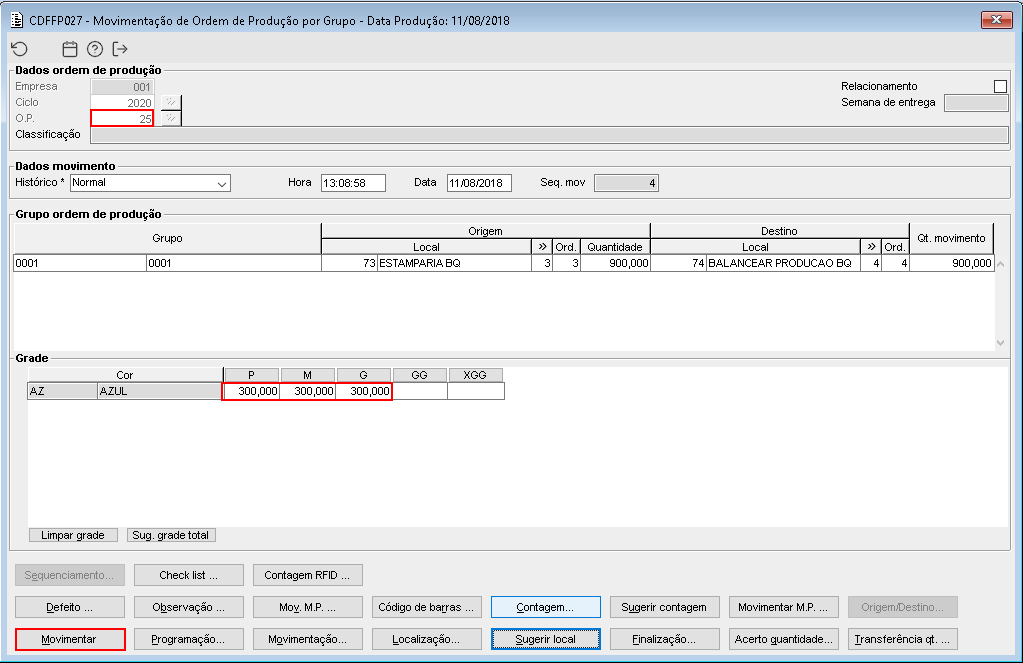
Task: Open the lookup button beside Ciclo
Action: click(x=170, y=102)
